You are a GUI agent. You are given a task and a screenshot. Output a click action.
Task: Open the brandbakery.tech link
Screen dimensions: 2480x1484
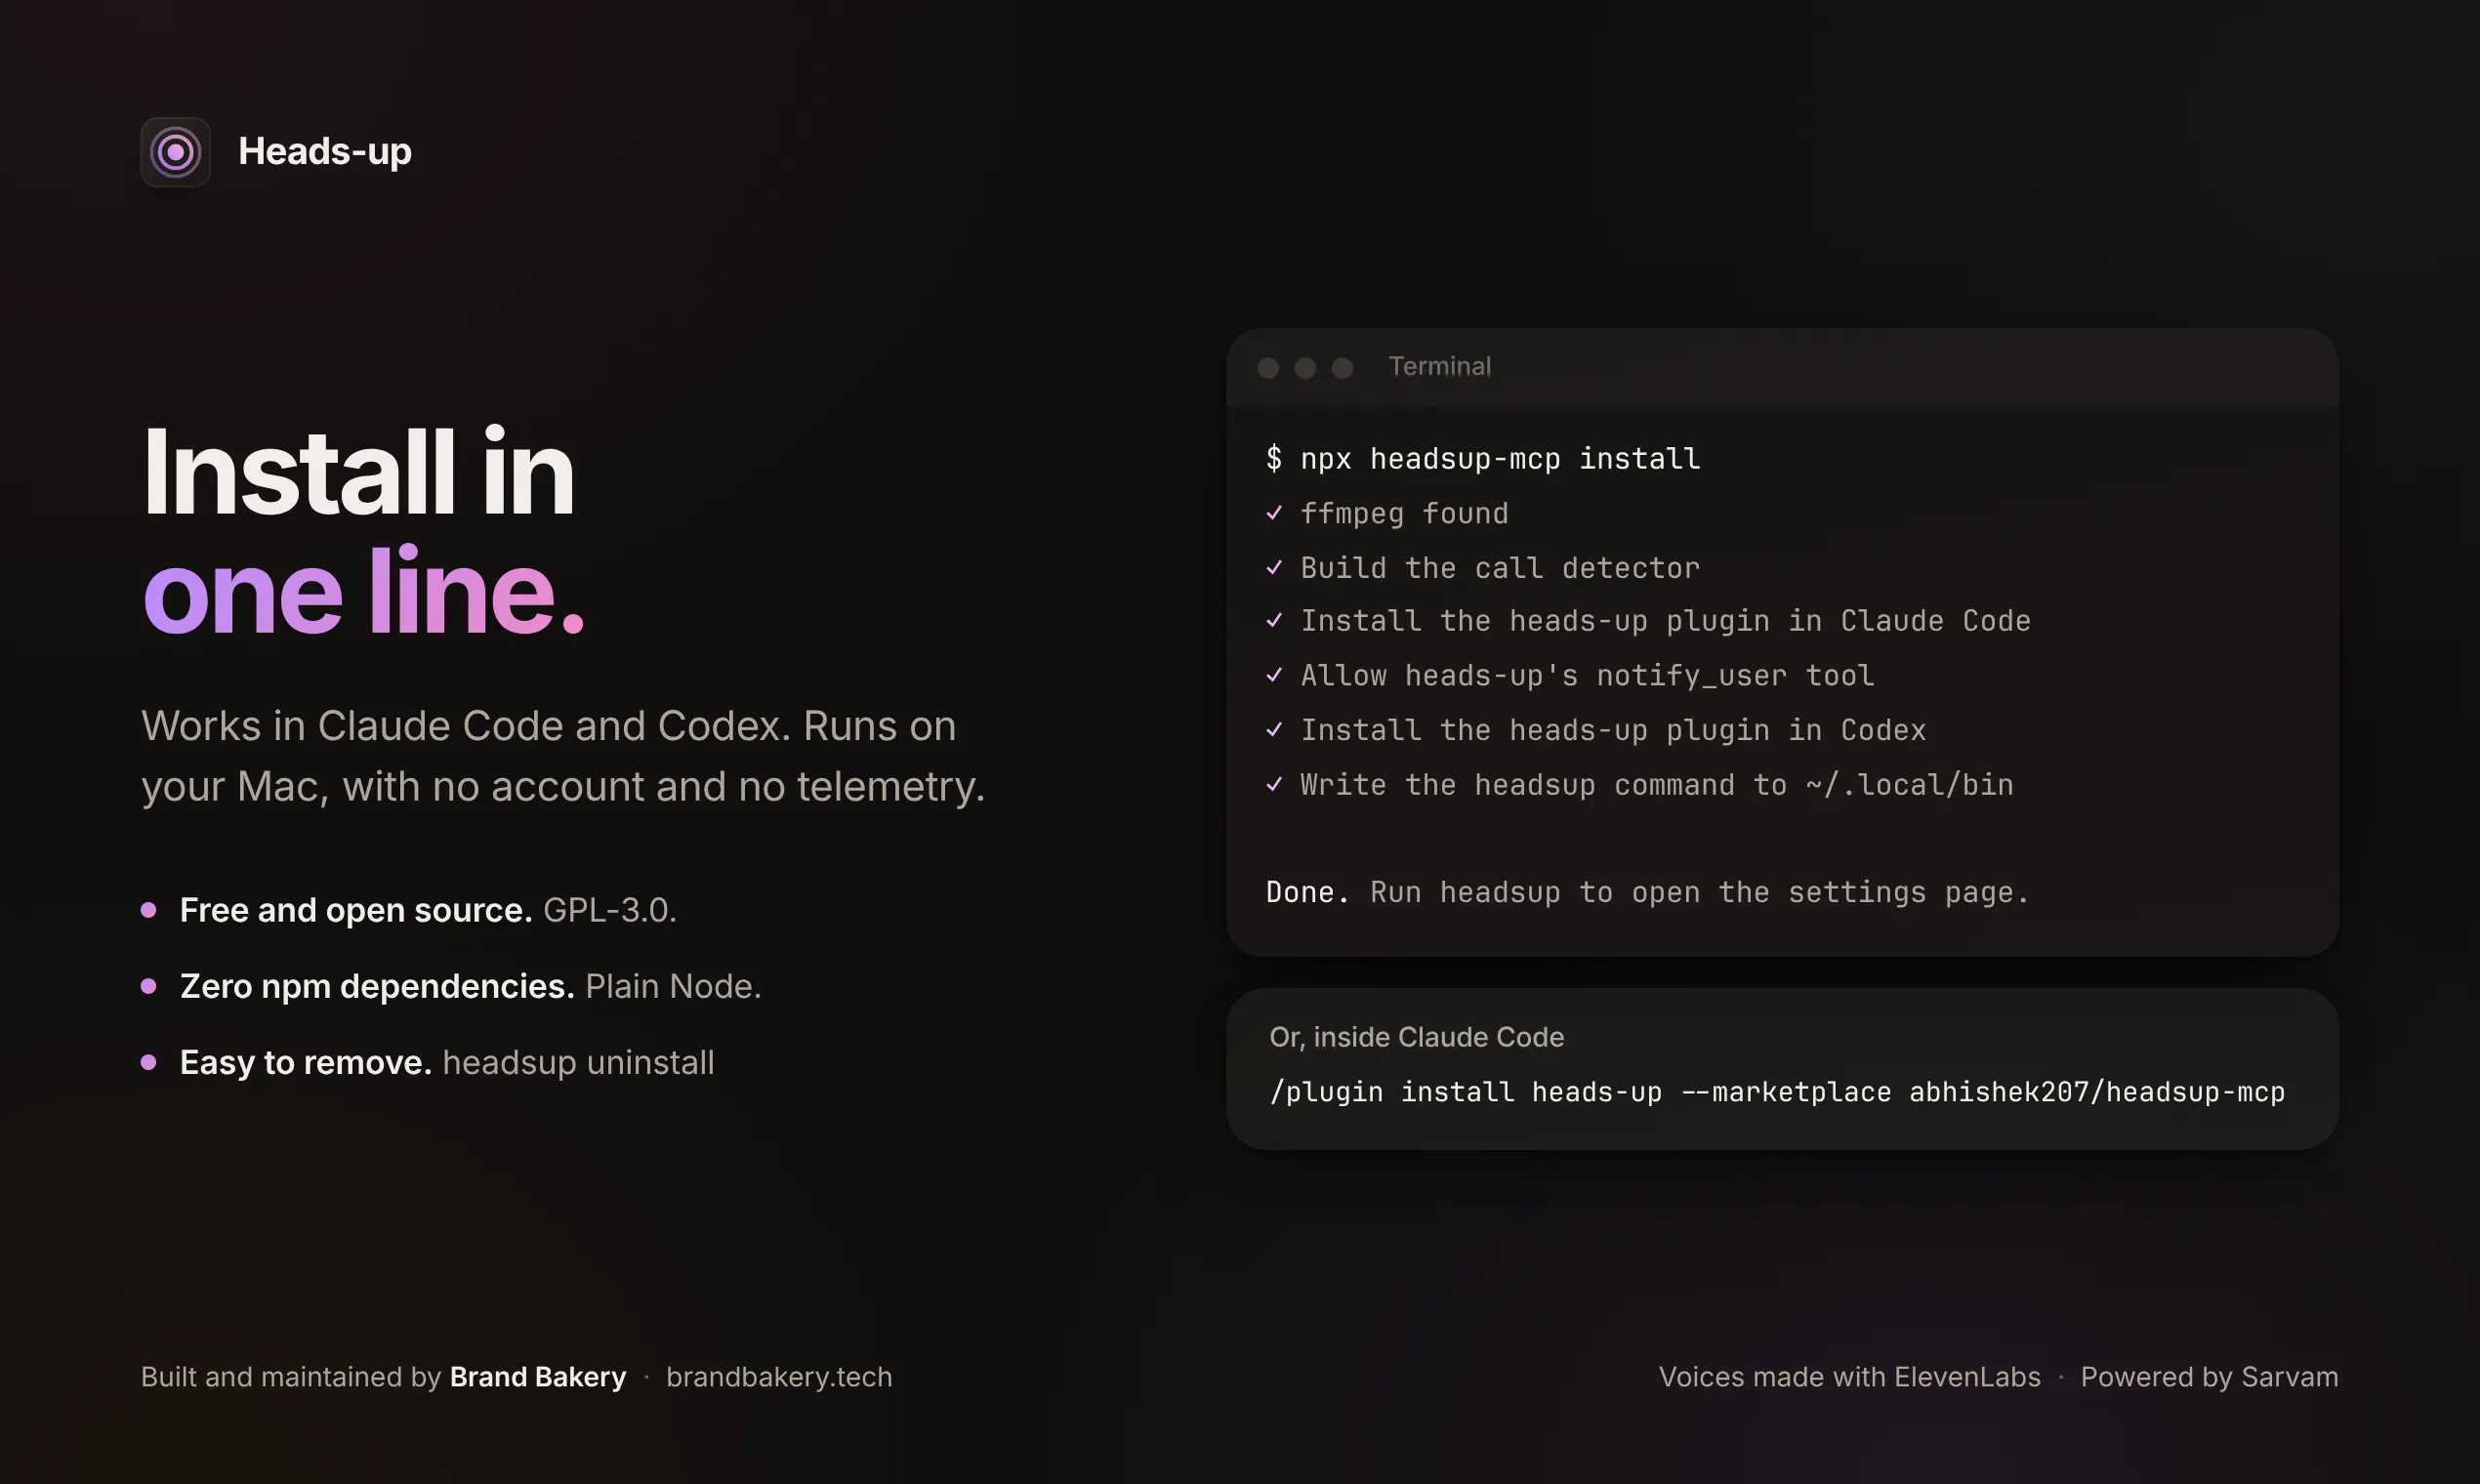779,1377
